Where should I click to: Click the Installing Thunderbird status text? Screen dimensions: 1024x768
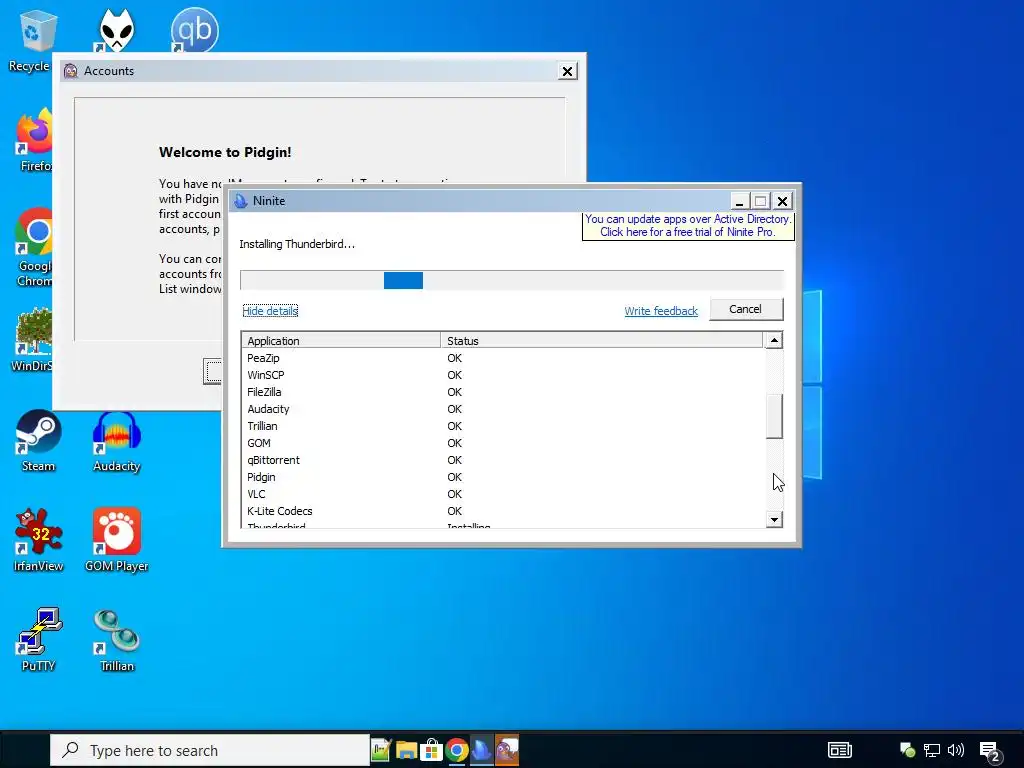[297, 244]
